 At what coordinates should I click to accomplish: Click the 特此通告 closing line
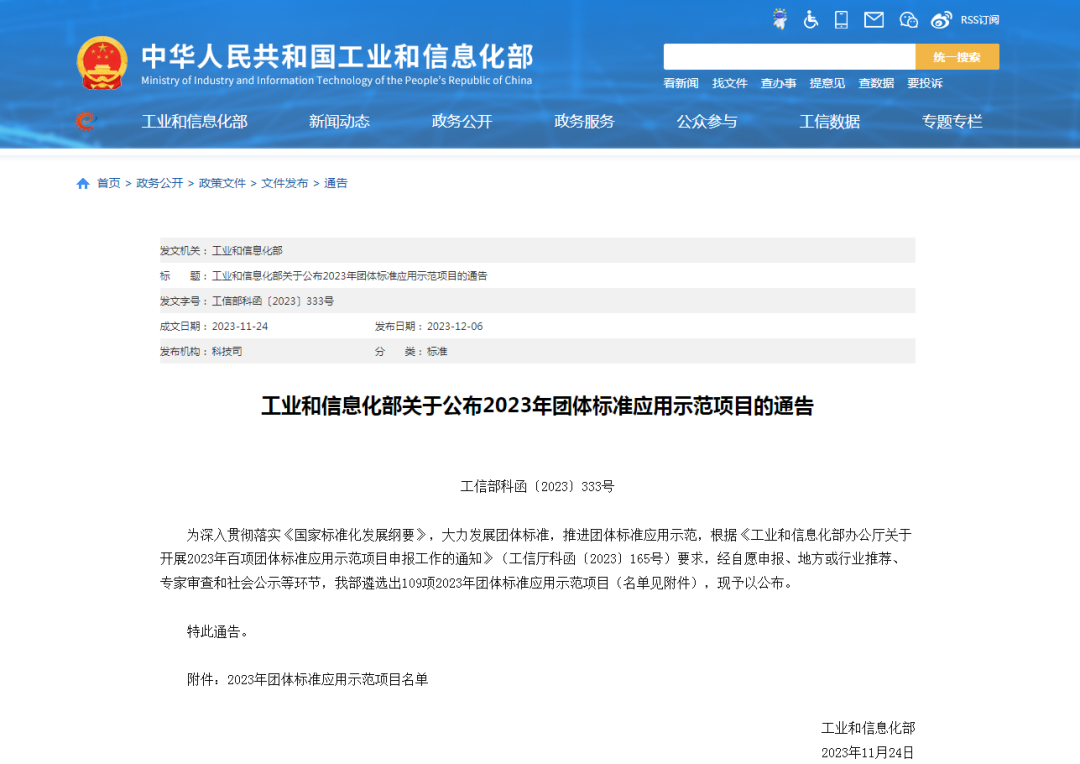pyautogui.click(x=218, y=632)
